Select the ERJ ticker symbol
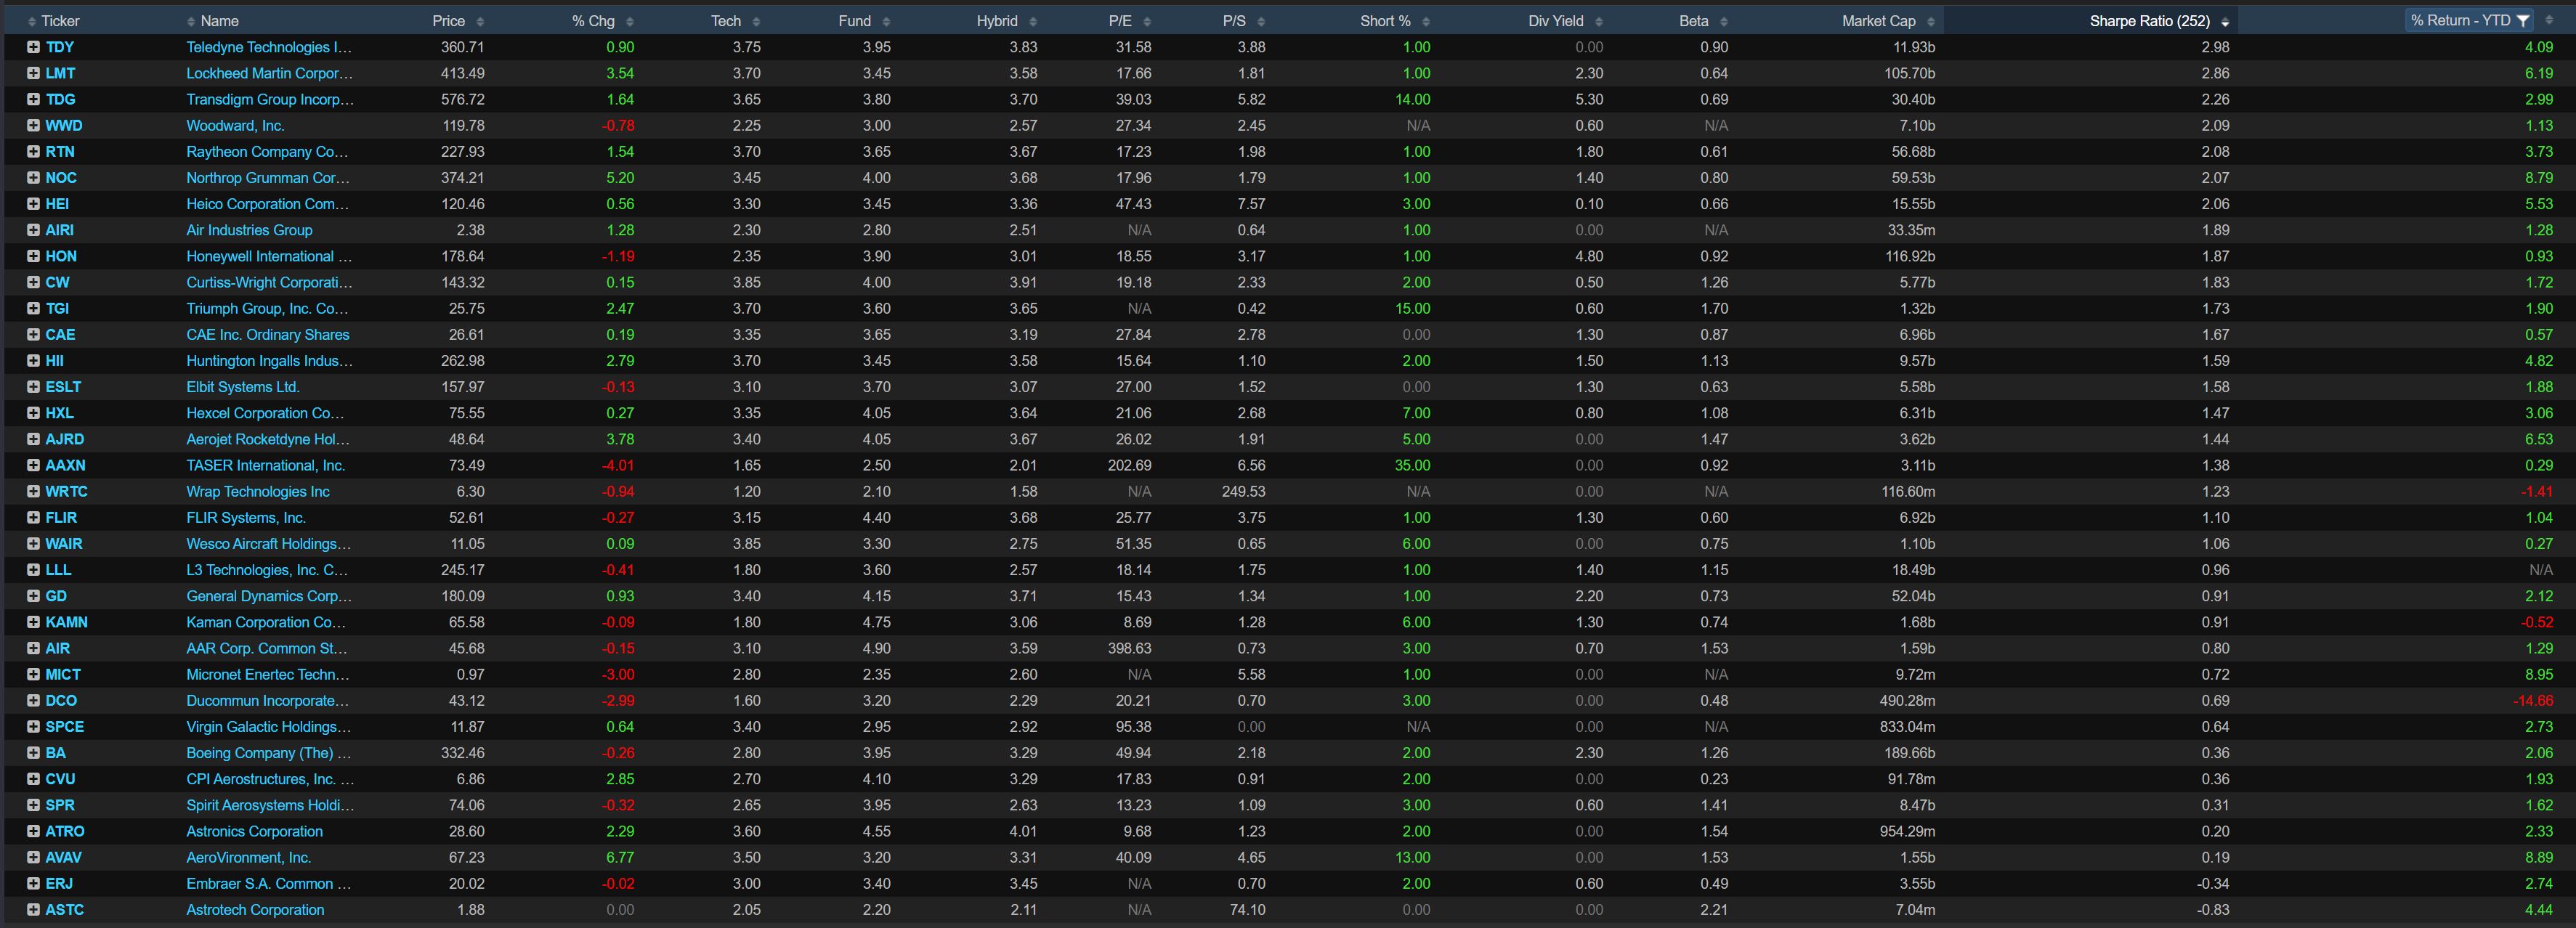2576x928 pixels. (x=59, y=884)
